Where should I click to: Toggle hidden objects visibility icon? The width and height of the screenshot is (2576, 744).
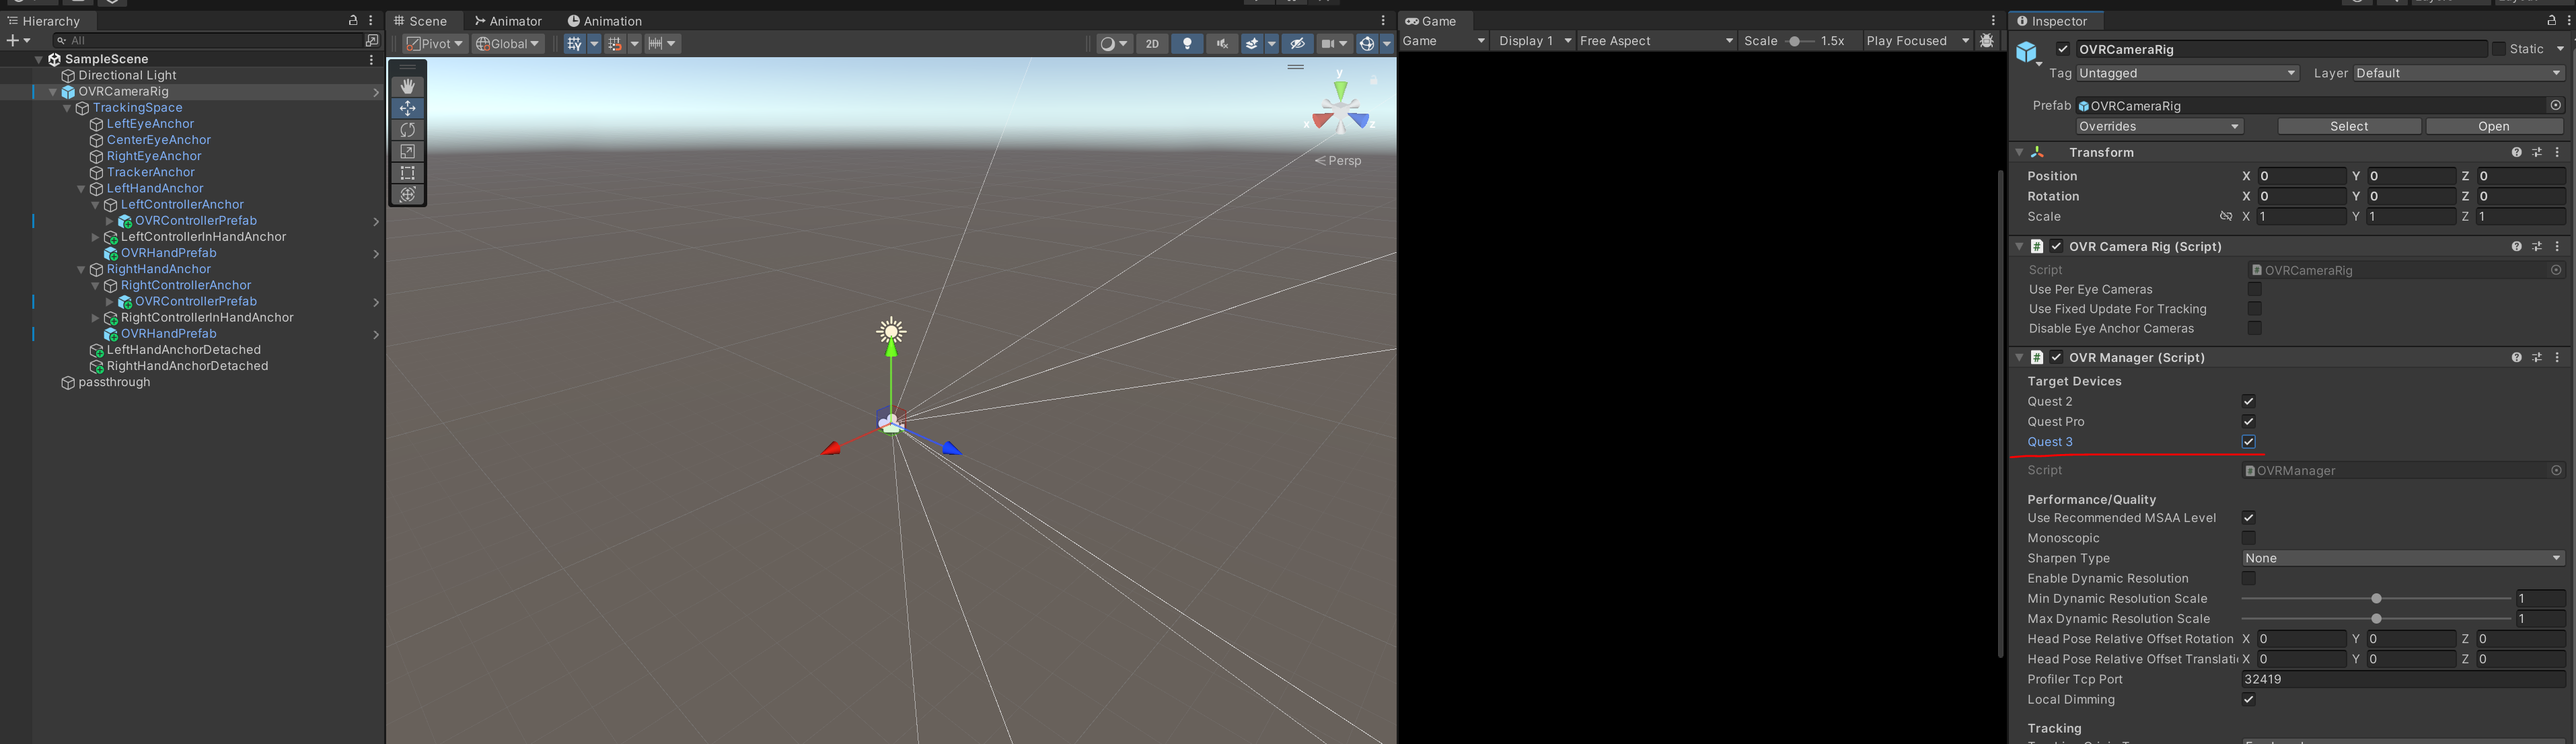1297,44
